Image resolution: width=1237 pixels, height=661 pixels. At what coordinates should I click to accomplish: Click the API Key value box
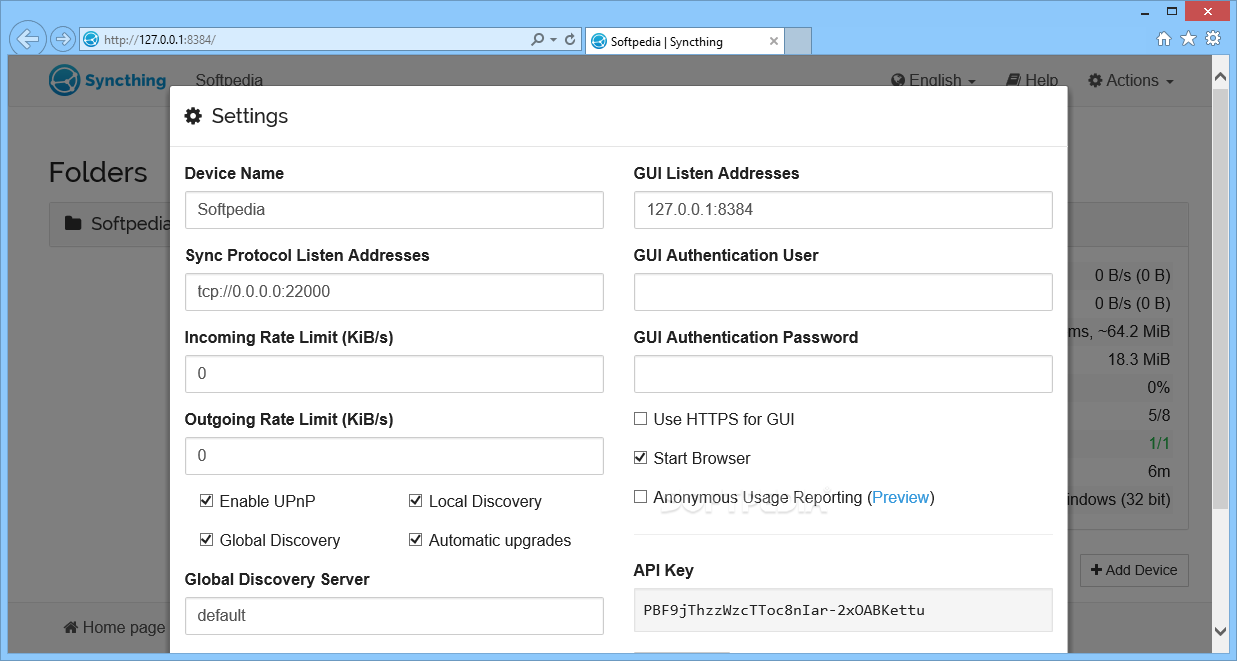(843, 610)
